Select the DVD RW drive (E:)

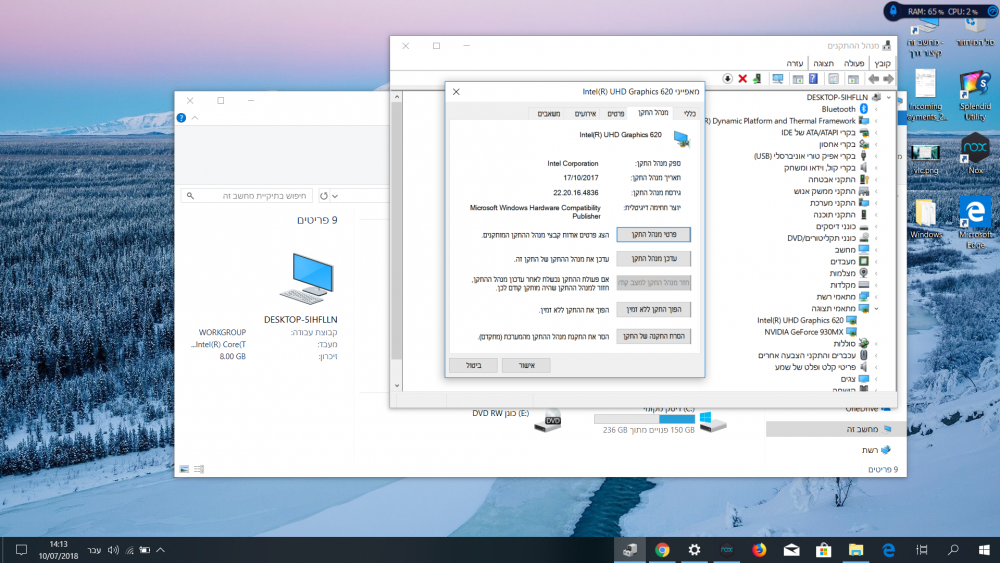(x=516, y=419)
